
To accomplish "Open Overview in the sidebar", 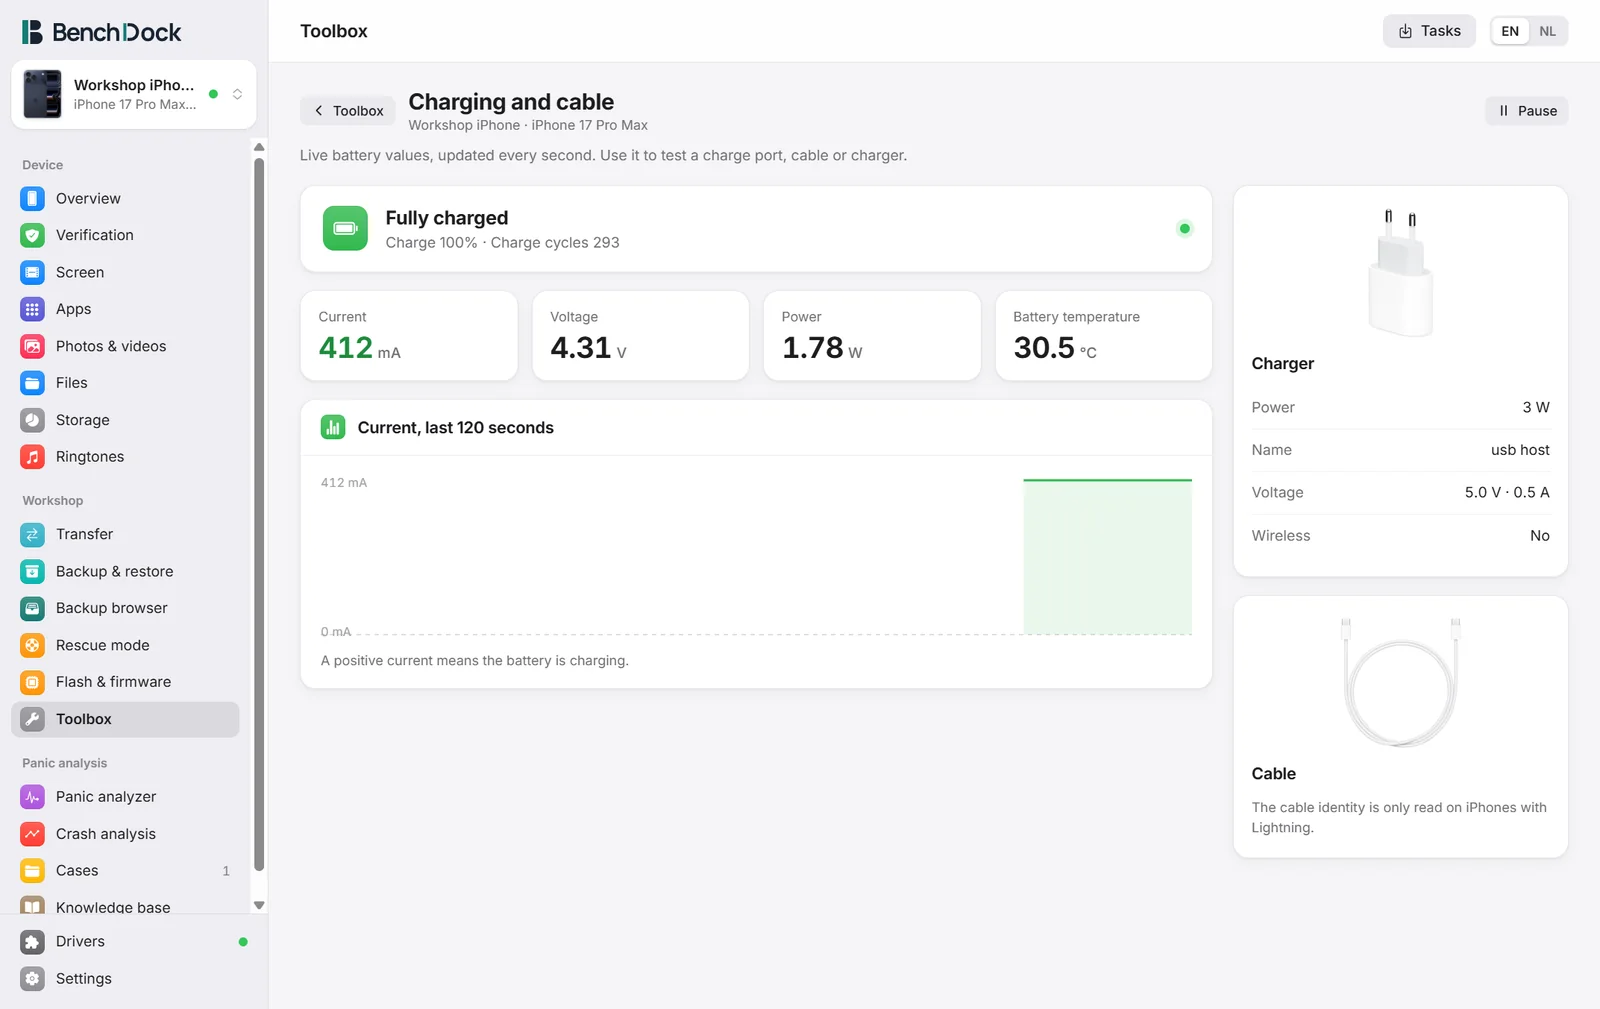I will 125,199.
